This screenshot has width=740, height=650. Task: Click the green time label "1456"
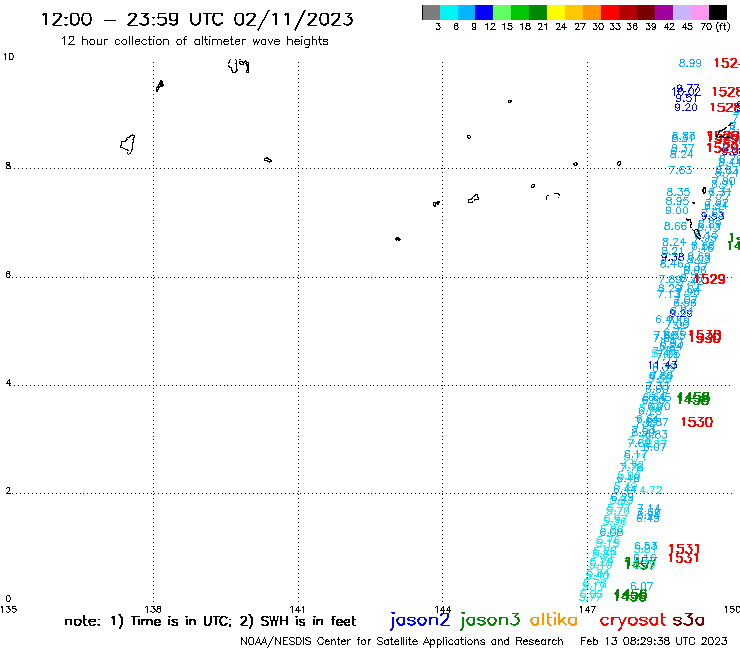point(630,596)
